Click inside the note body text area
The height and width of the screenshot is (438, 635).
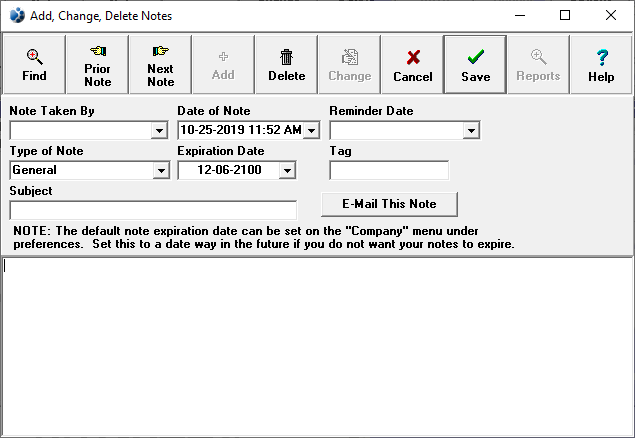click(317, 346)
